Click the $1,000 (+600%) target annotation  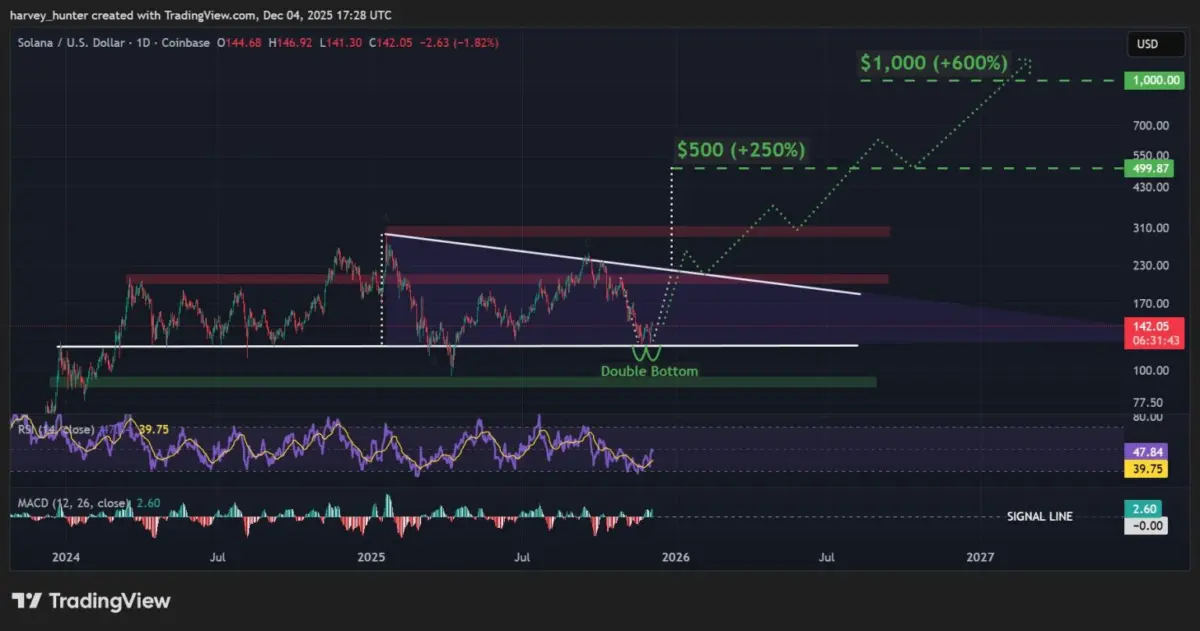click(x=933, y=62)
